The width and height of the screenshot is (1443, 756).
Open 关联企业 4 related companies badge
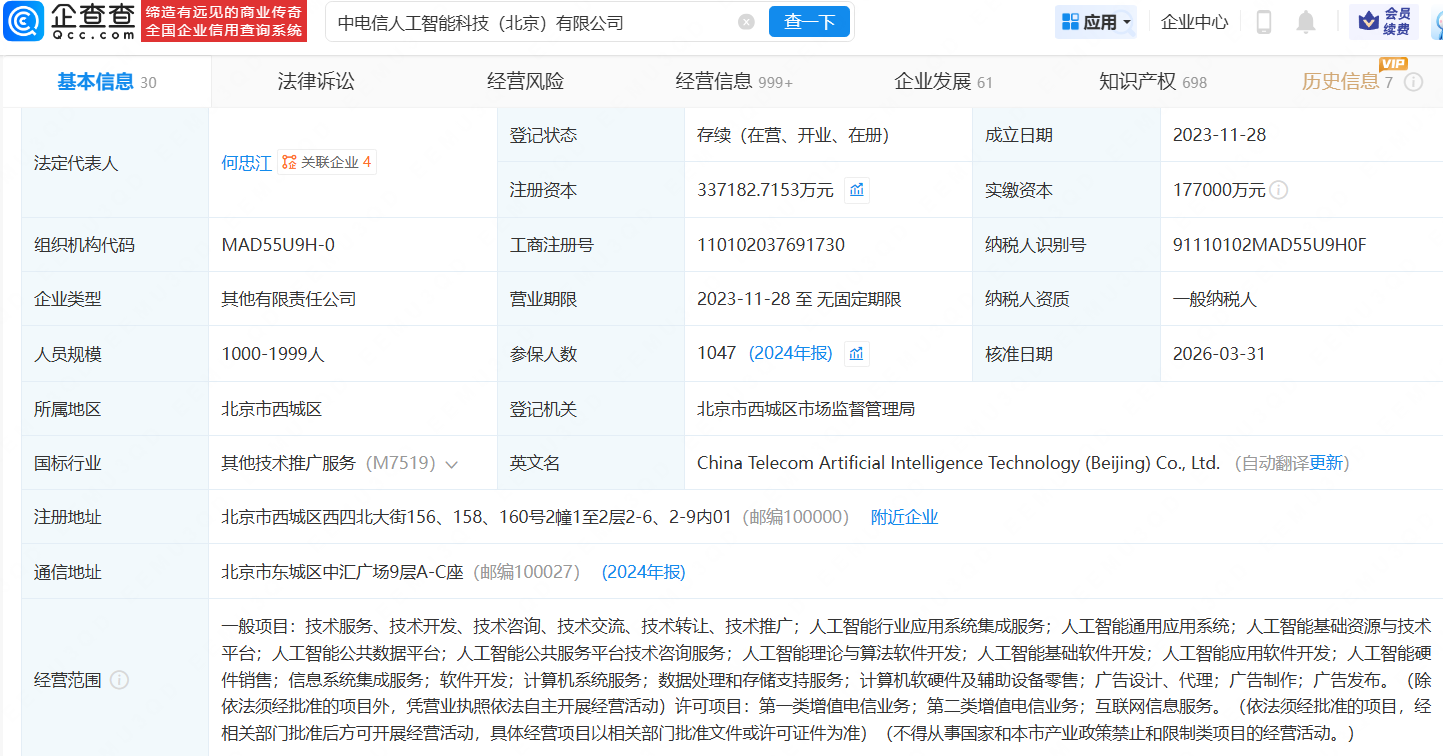(327, 162)
